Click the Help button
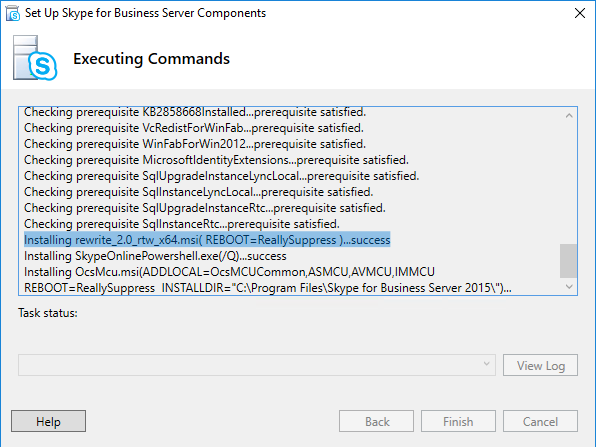Image resolution: width=596 pixels, height=447 pixels. point(48,421)
